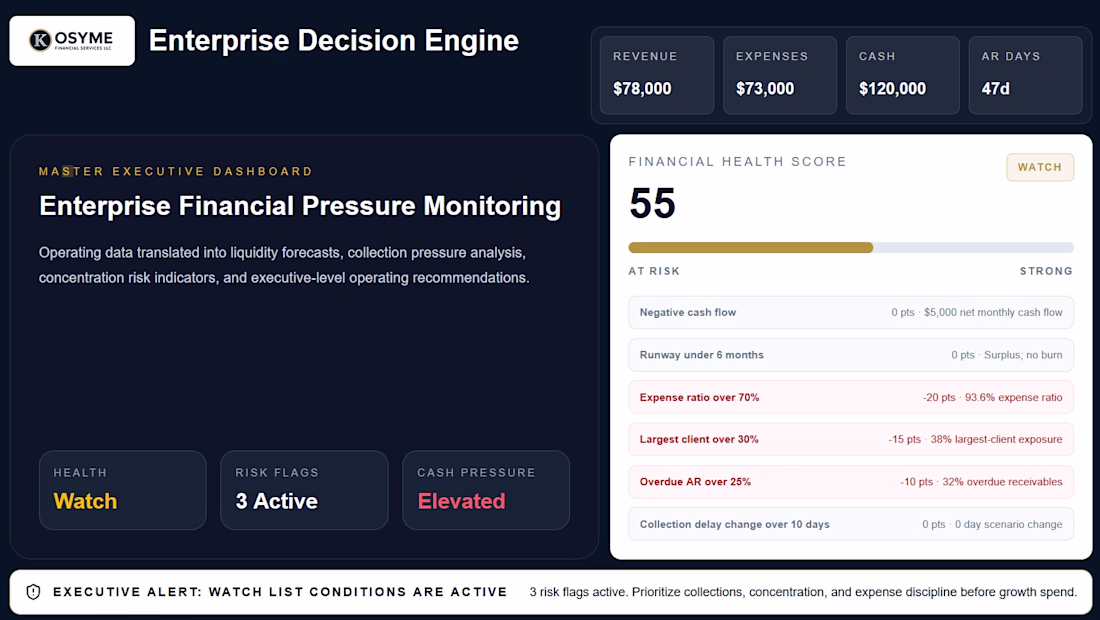Expand the Expense ratio over 70% row
Screen dimensions: 1100x620
(x=850, y=397)
